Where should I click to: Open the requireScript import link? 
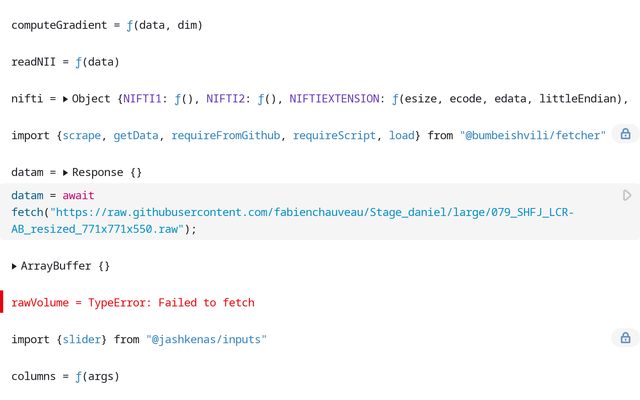click(334, 136)
